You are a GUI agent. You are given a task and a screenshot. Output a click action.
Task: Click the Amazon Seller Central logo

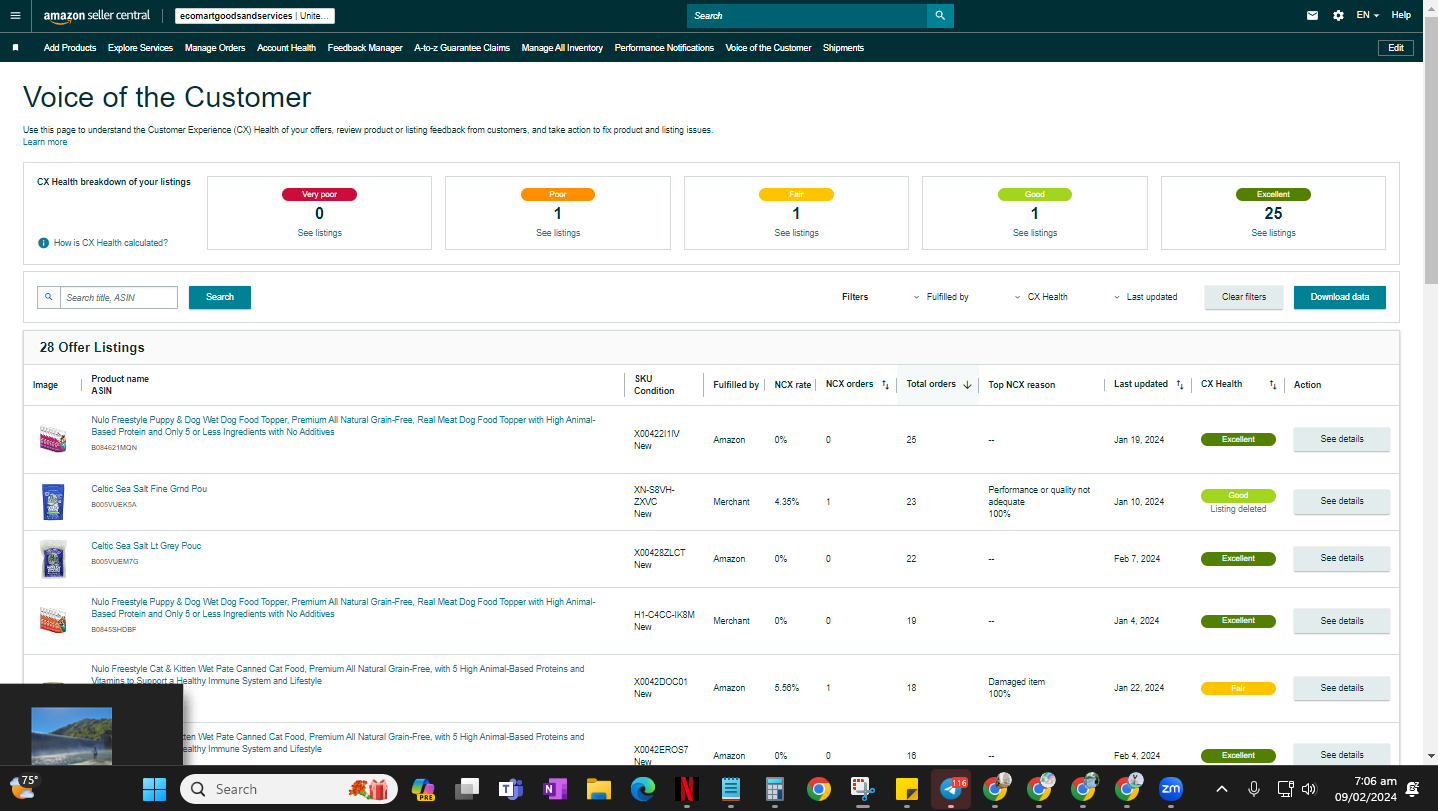coord(97,16)
